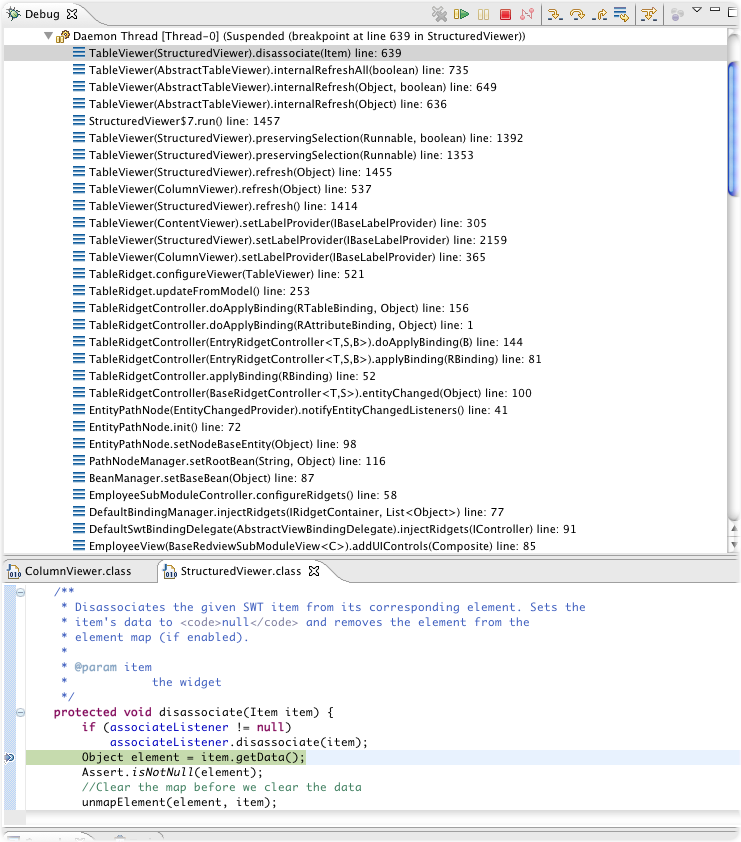Select doApplyBinding(RTableBinding, Object) line 156 frame
Viewport: 741px width, 842px height.
point(279,308)
